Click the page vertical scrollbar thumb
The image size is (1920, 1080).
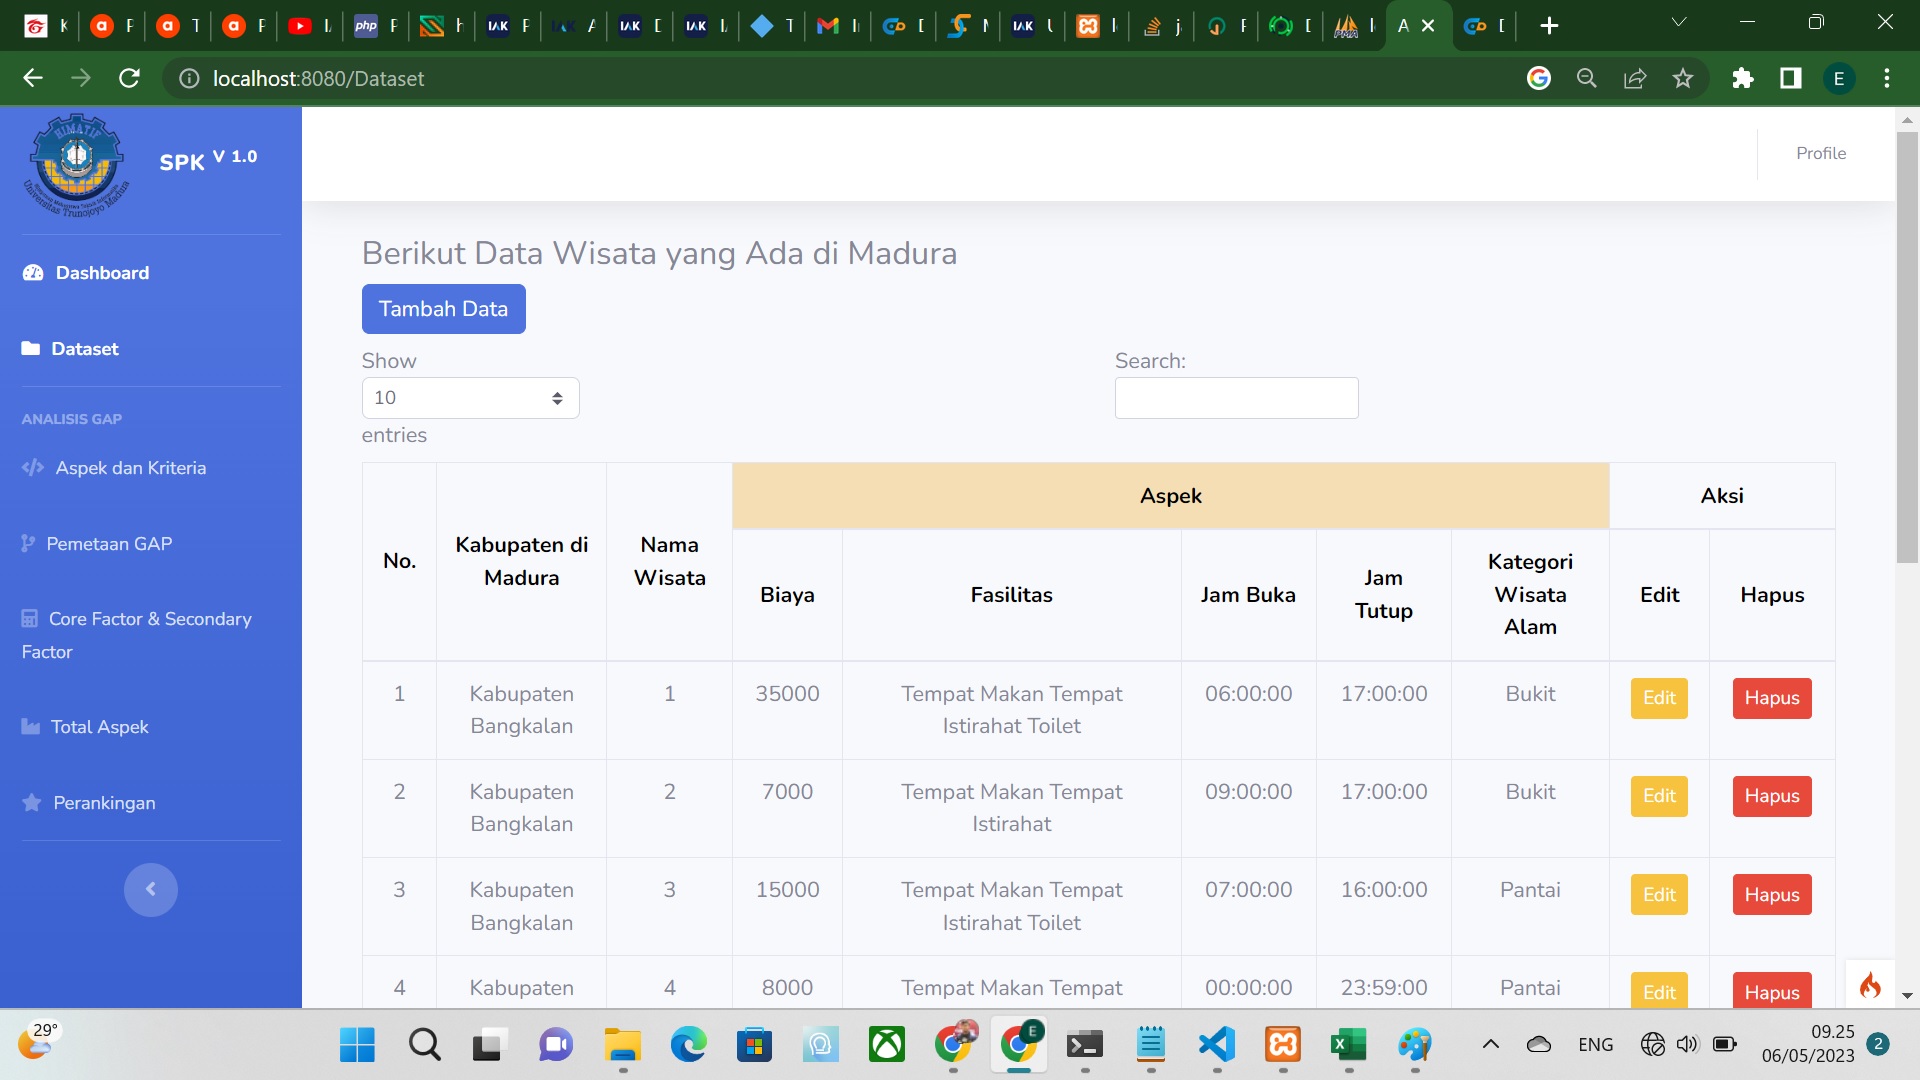tap(1907, 345)
